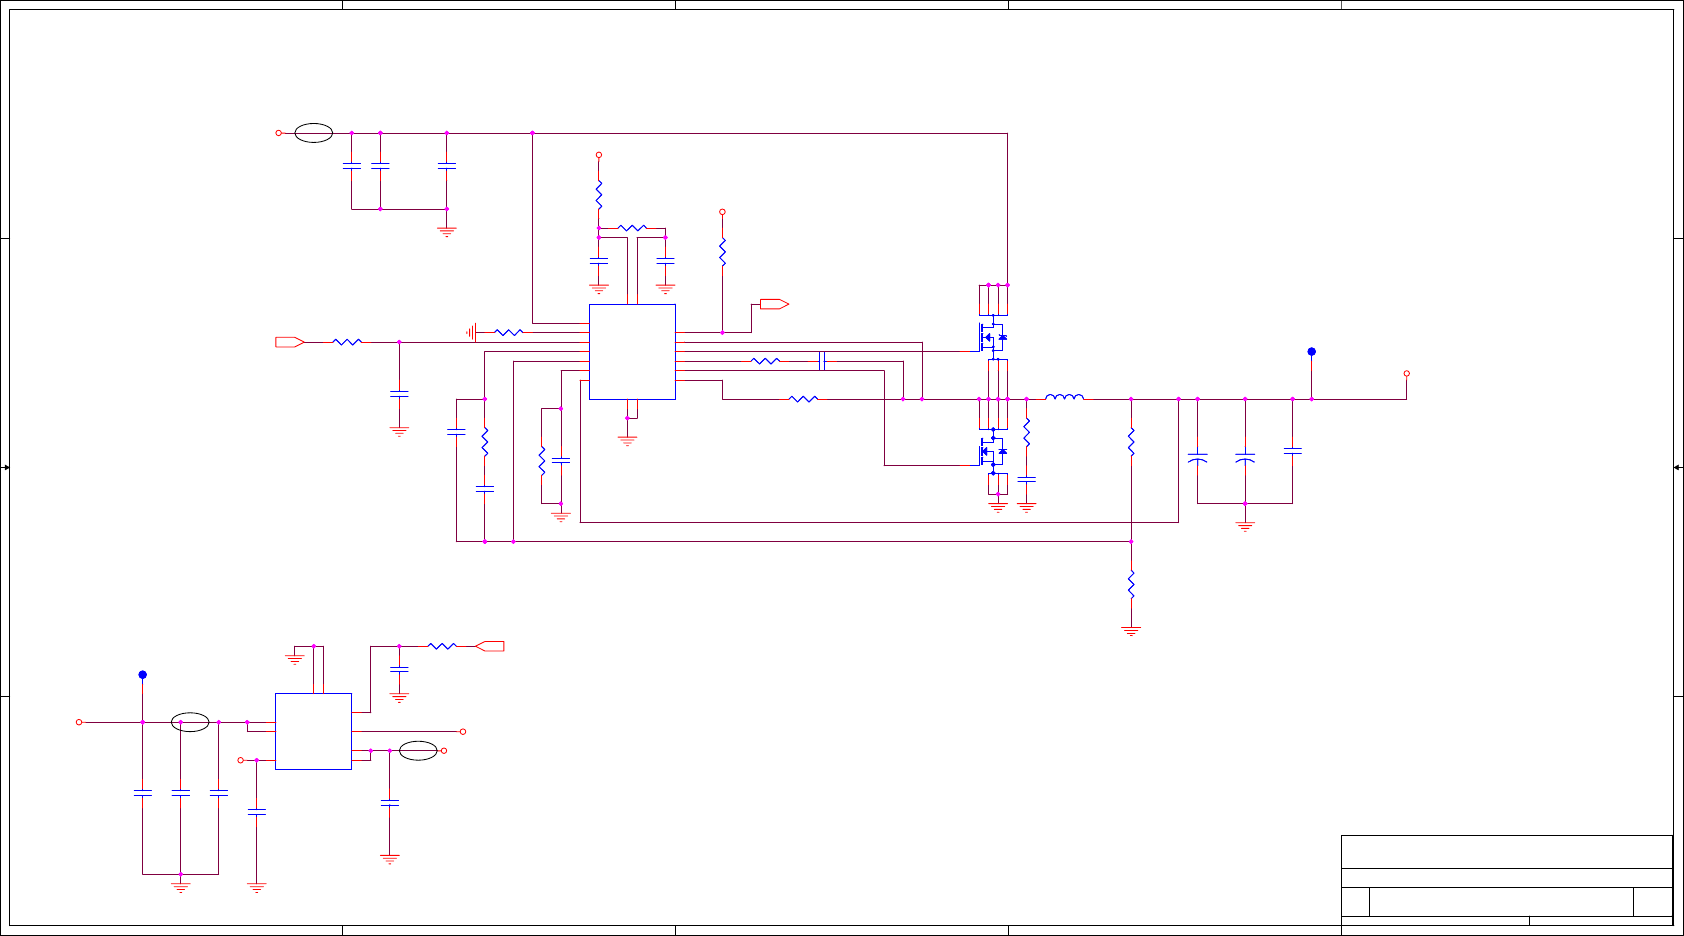
Task: Click the ground symbol under the controller IC
Action: [628, 440]
